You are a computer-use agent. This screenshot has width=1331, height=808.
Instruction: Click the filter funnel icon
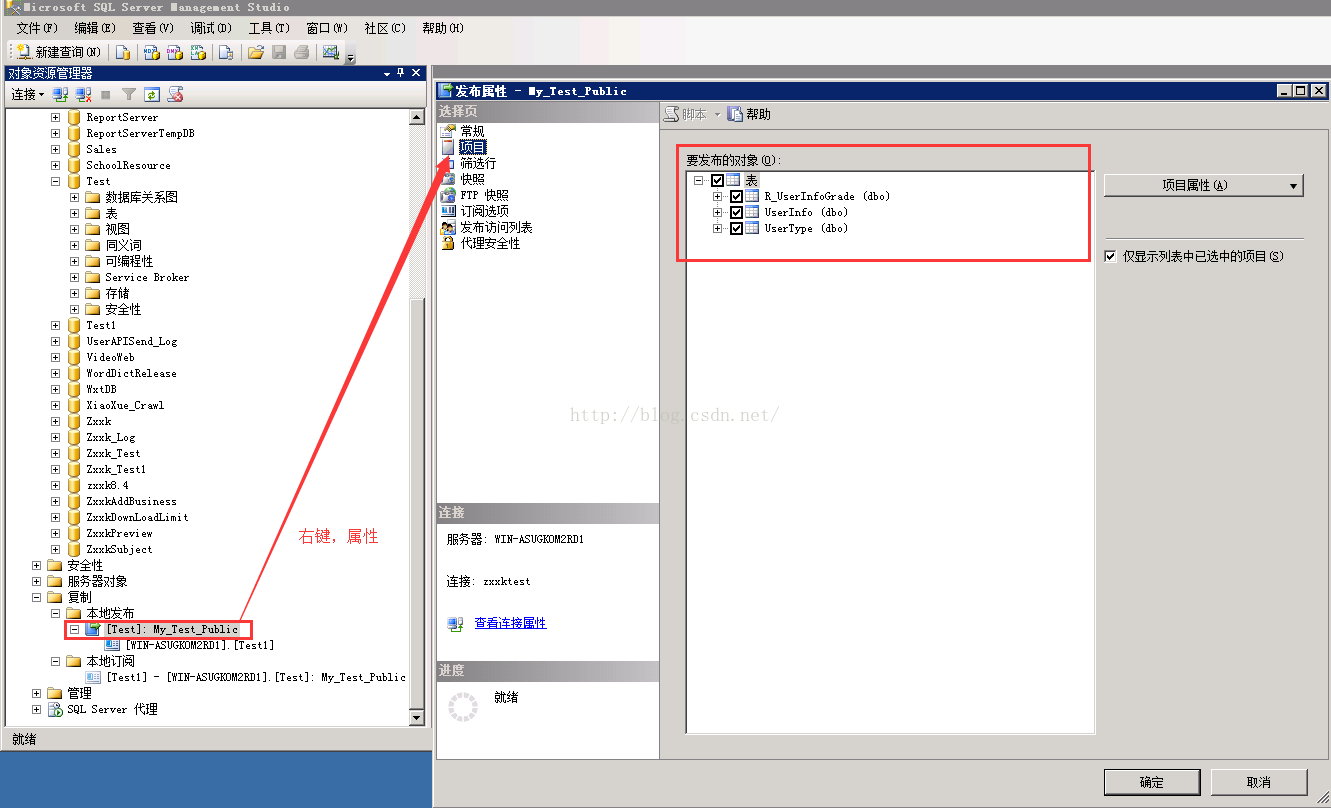[x=129, y=94]
